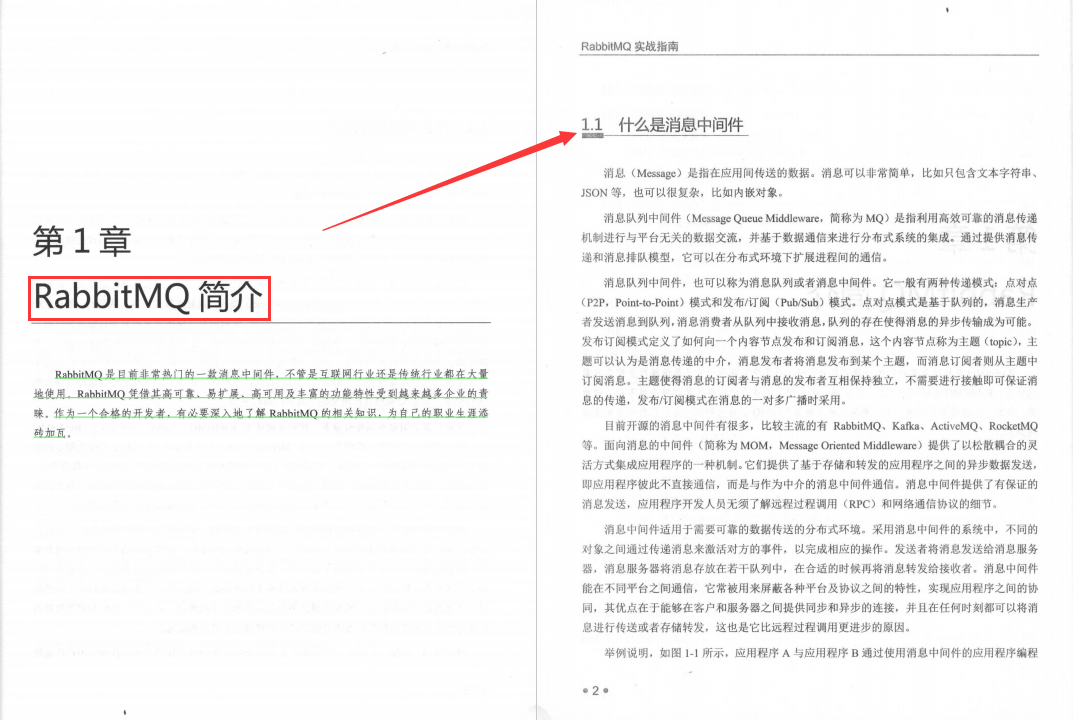The image size is (1073, 720).
Task: Click the line starting 举例说明，如图 1-1 所示
Action: click(x=820, y=653)
